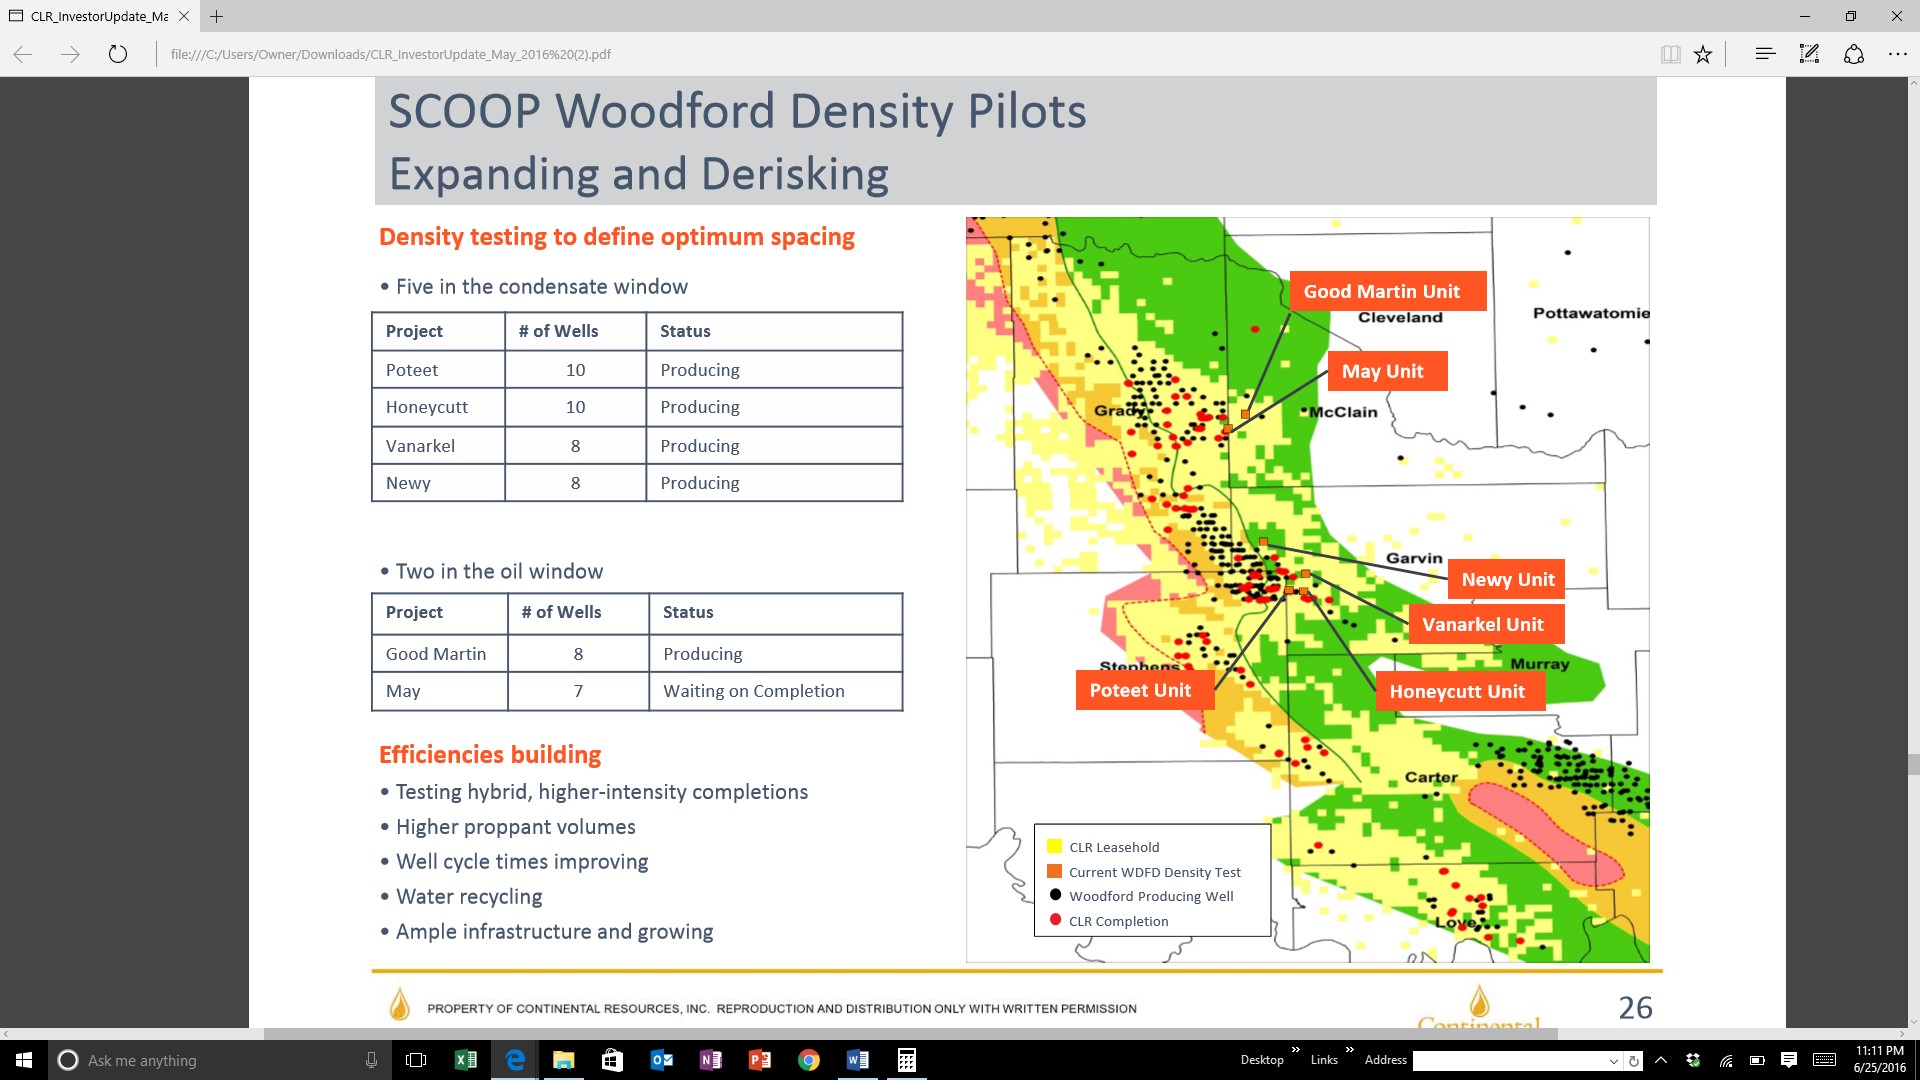The image size is (1920, 1080).
Task: Open the Windows Store taskbar icon
Action: pyautogui.click(x=612, y=1060)
